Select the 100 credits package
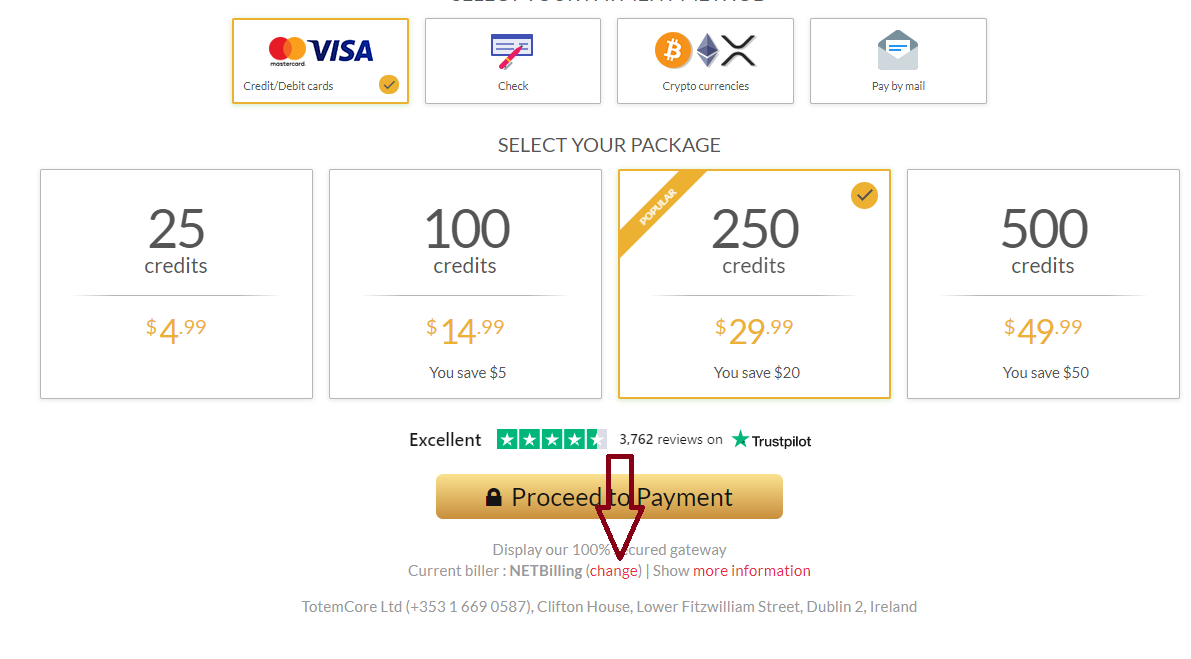This screenshot has width=1191, height=659. coord(465,284)
